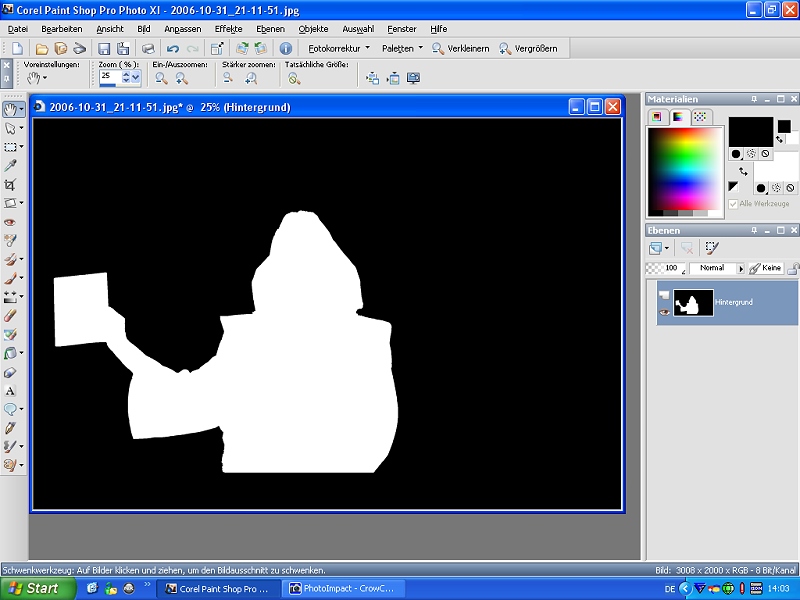Hide the Hintergrund layer via eye icon
Screen dimensions: 800x600
point(664,313)
